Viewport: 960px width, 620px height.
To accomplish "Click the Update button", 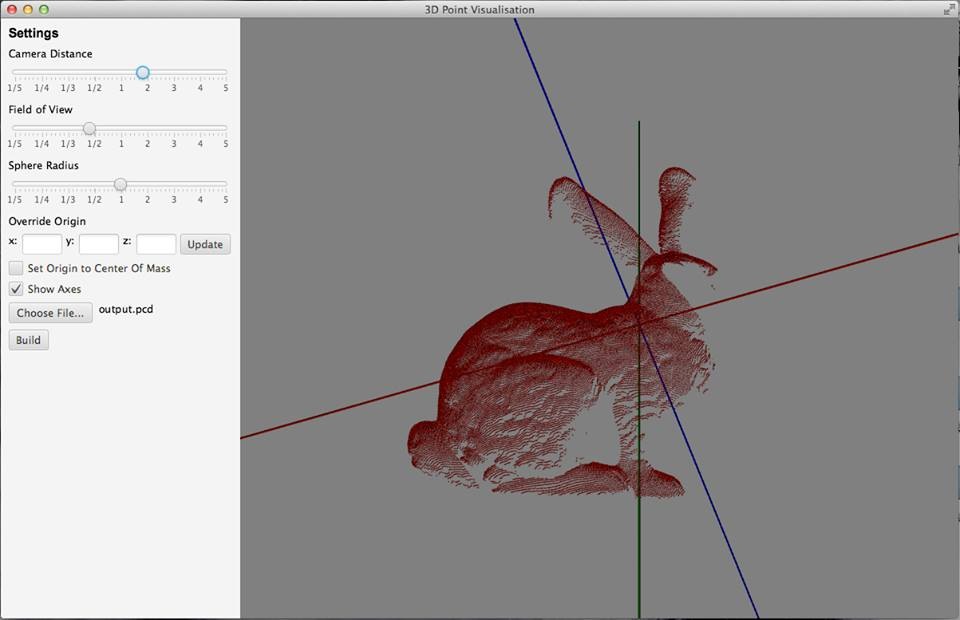I will 205,244.
